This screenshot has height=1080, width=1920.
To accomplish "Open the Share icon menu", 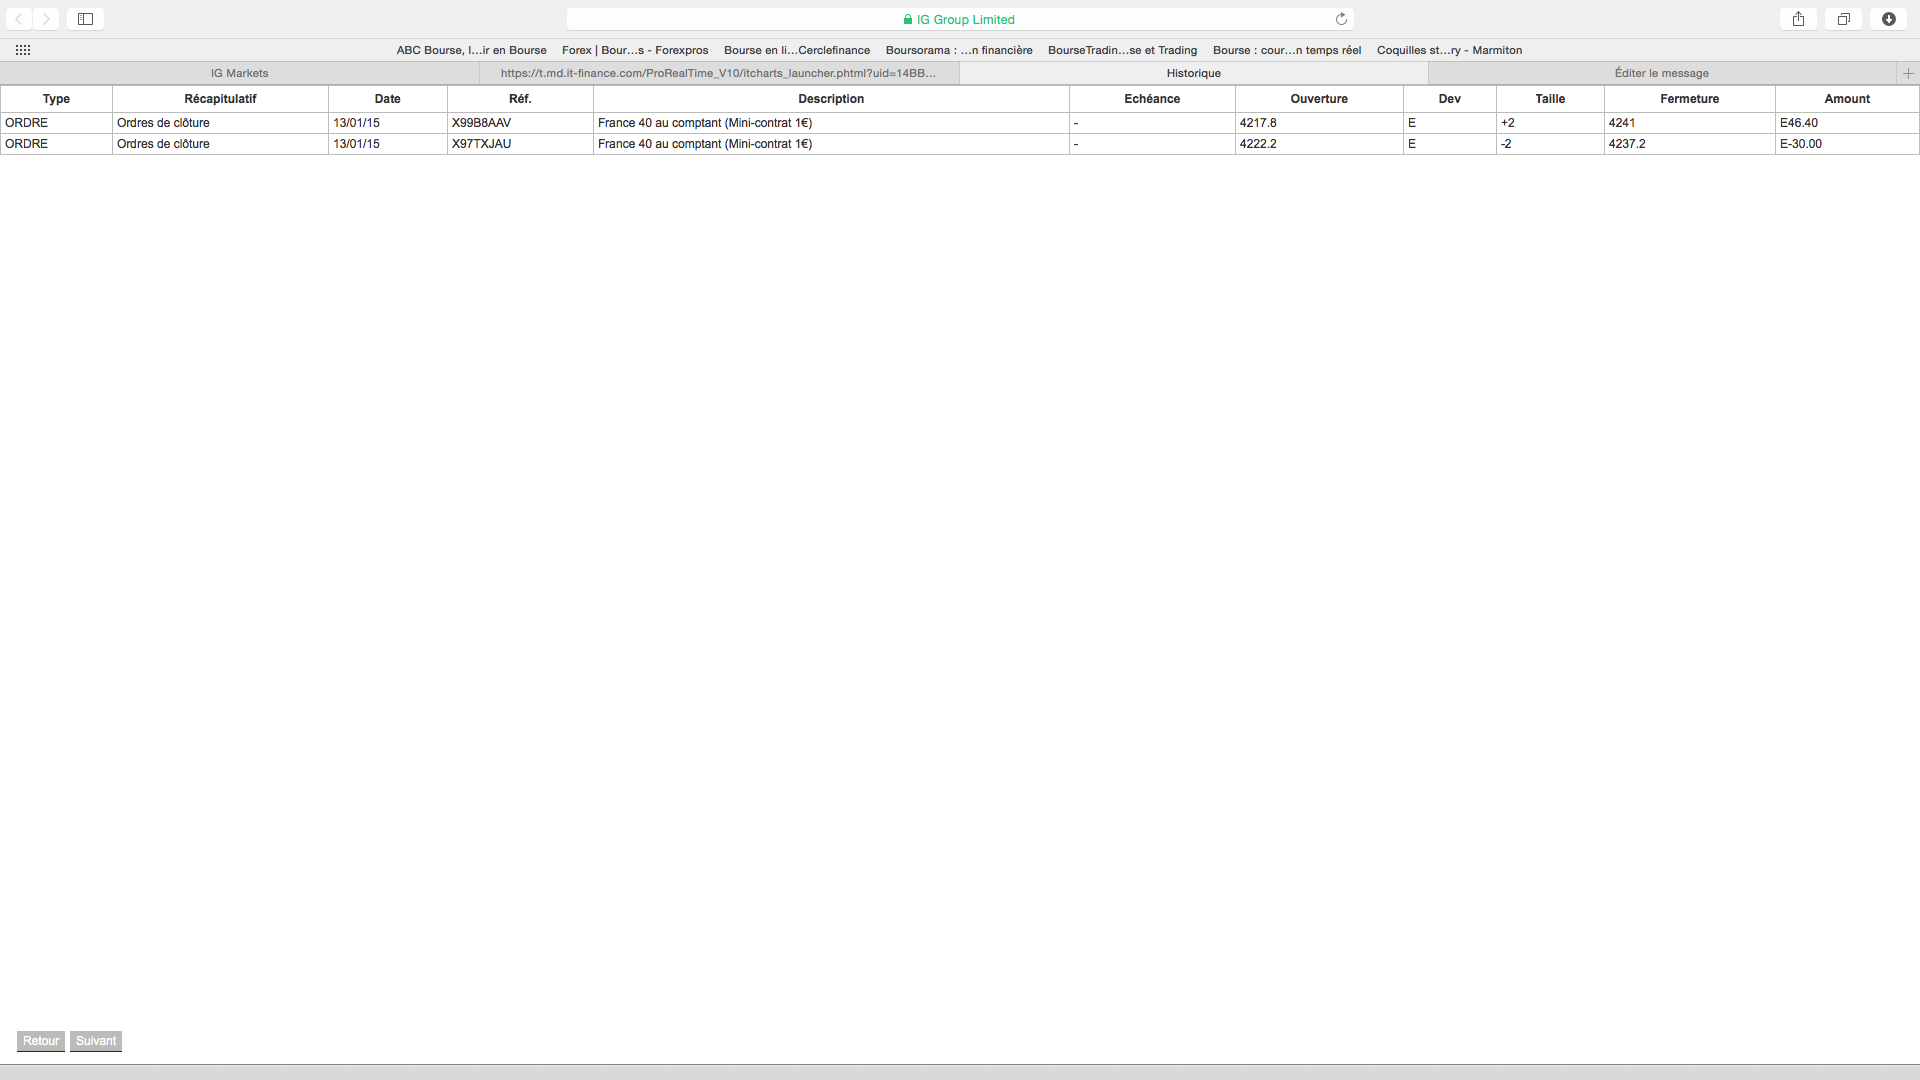I will 1798,19.
